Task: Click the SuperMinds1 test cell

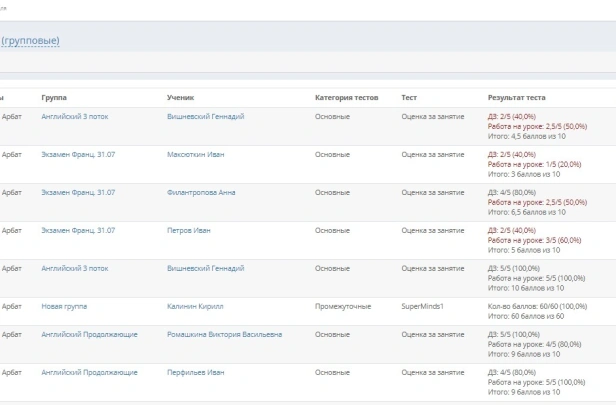Action: (x=421, y=306)
